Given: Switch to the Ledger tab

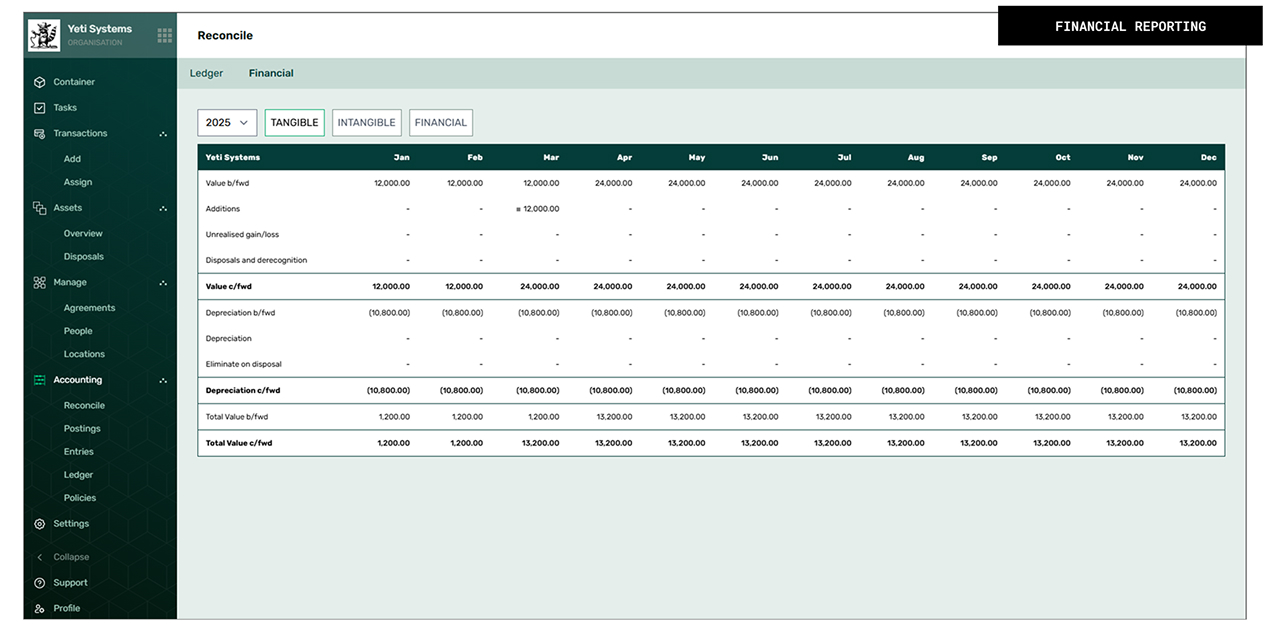Looking at the screenshot, I should click(206, 72).
